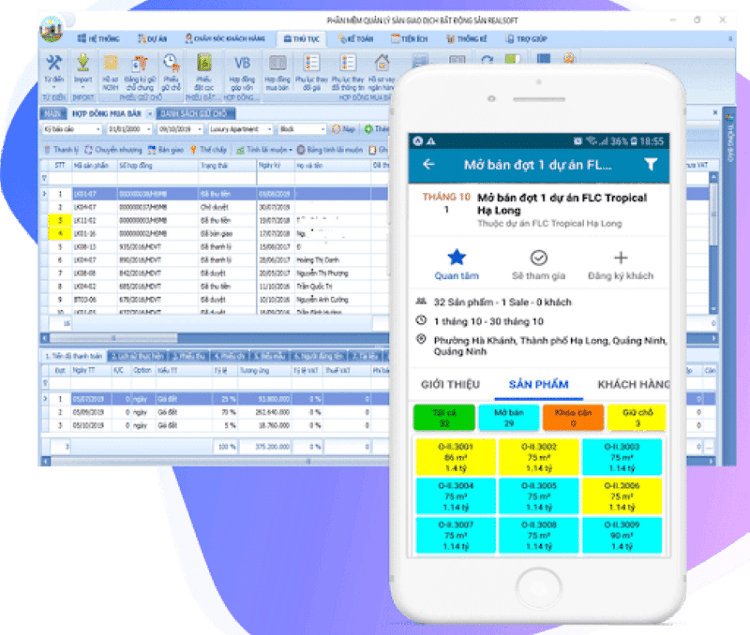The image size is (750, 635).
Task: Open Hợp đồng góp vốn VB icon
Action: tap(242, 63)
